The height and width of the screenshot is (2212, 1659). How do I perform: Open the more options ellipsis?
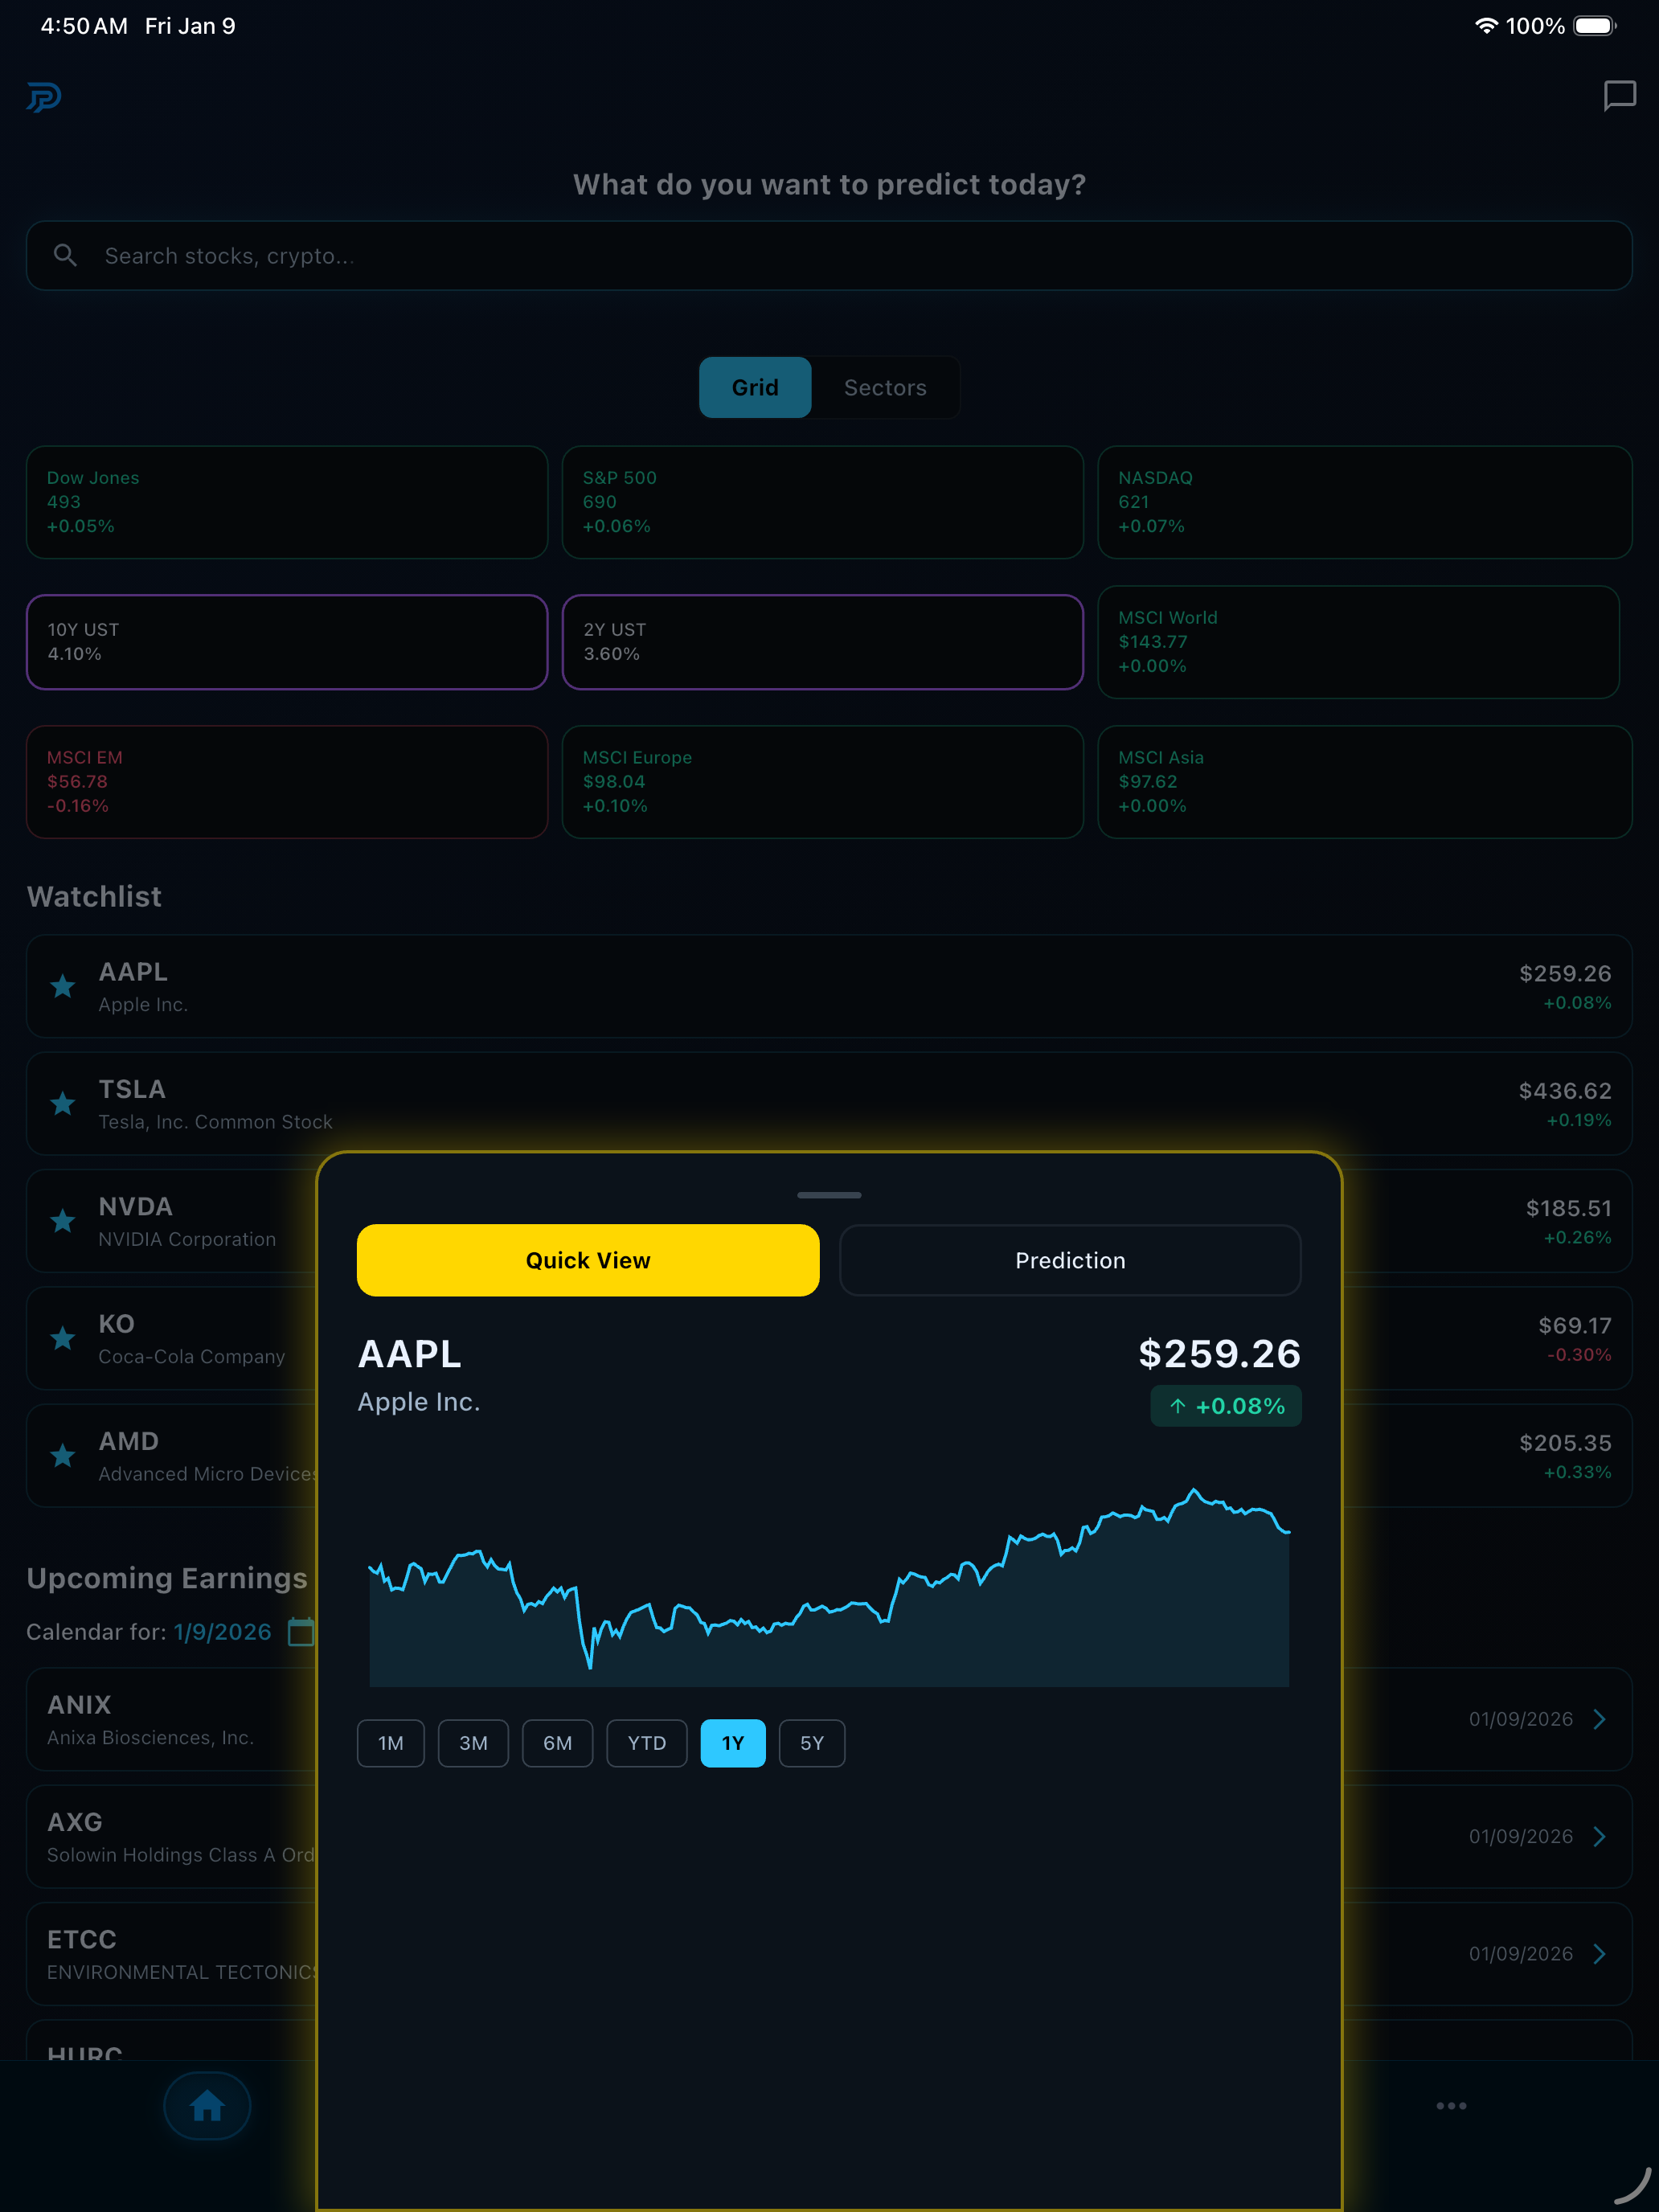point(1451,2105)
